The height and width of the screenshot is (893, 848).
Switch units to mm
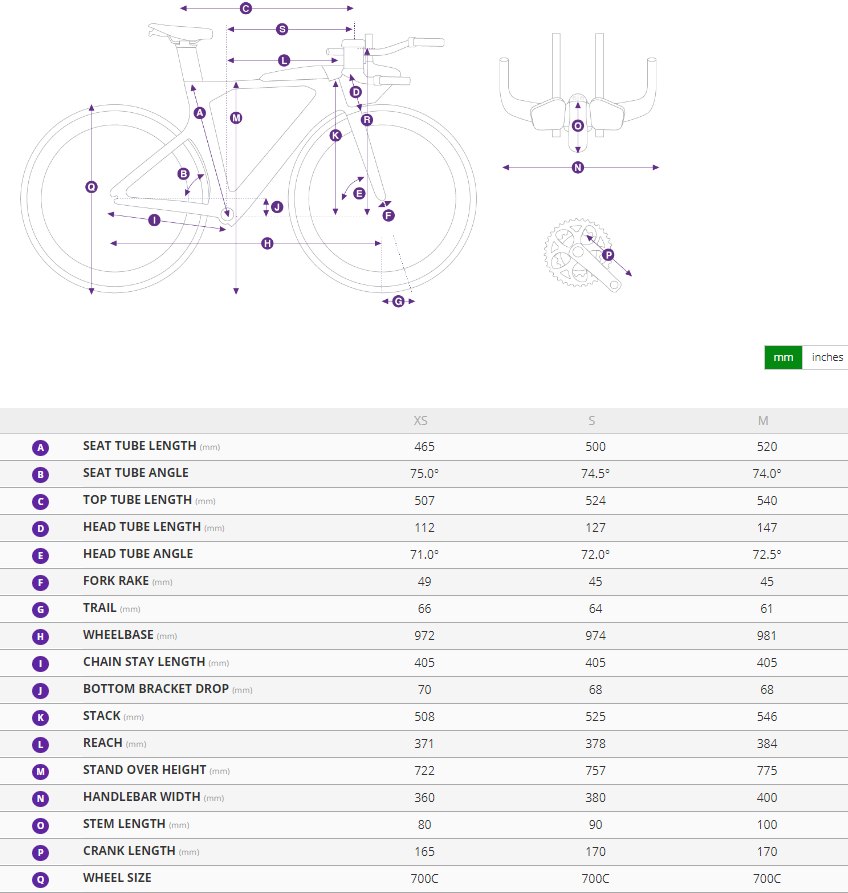coord(783,357)
